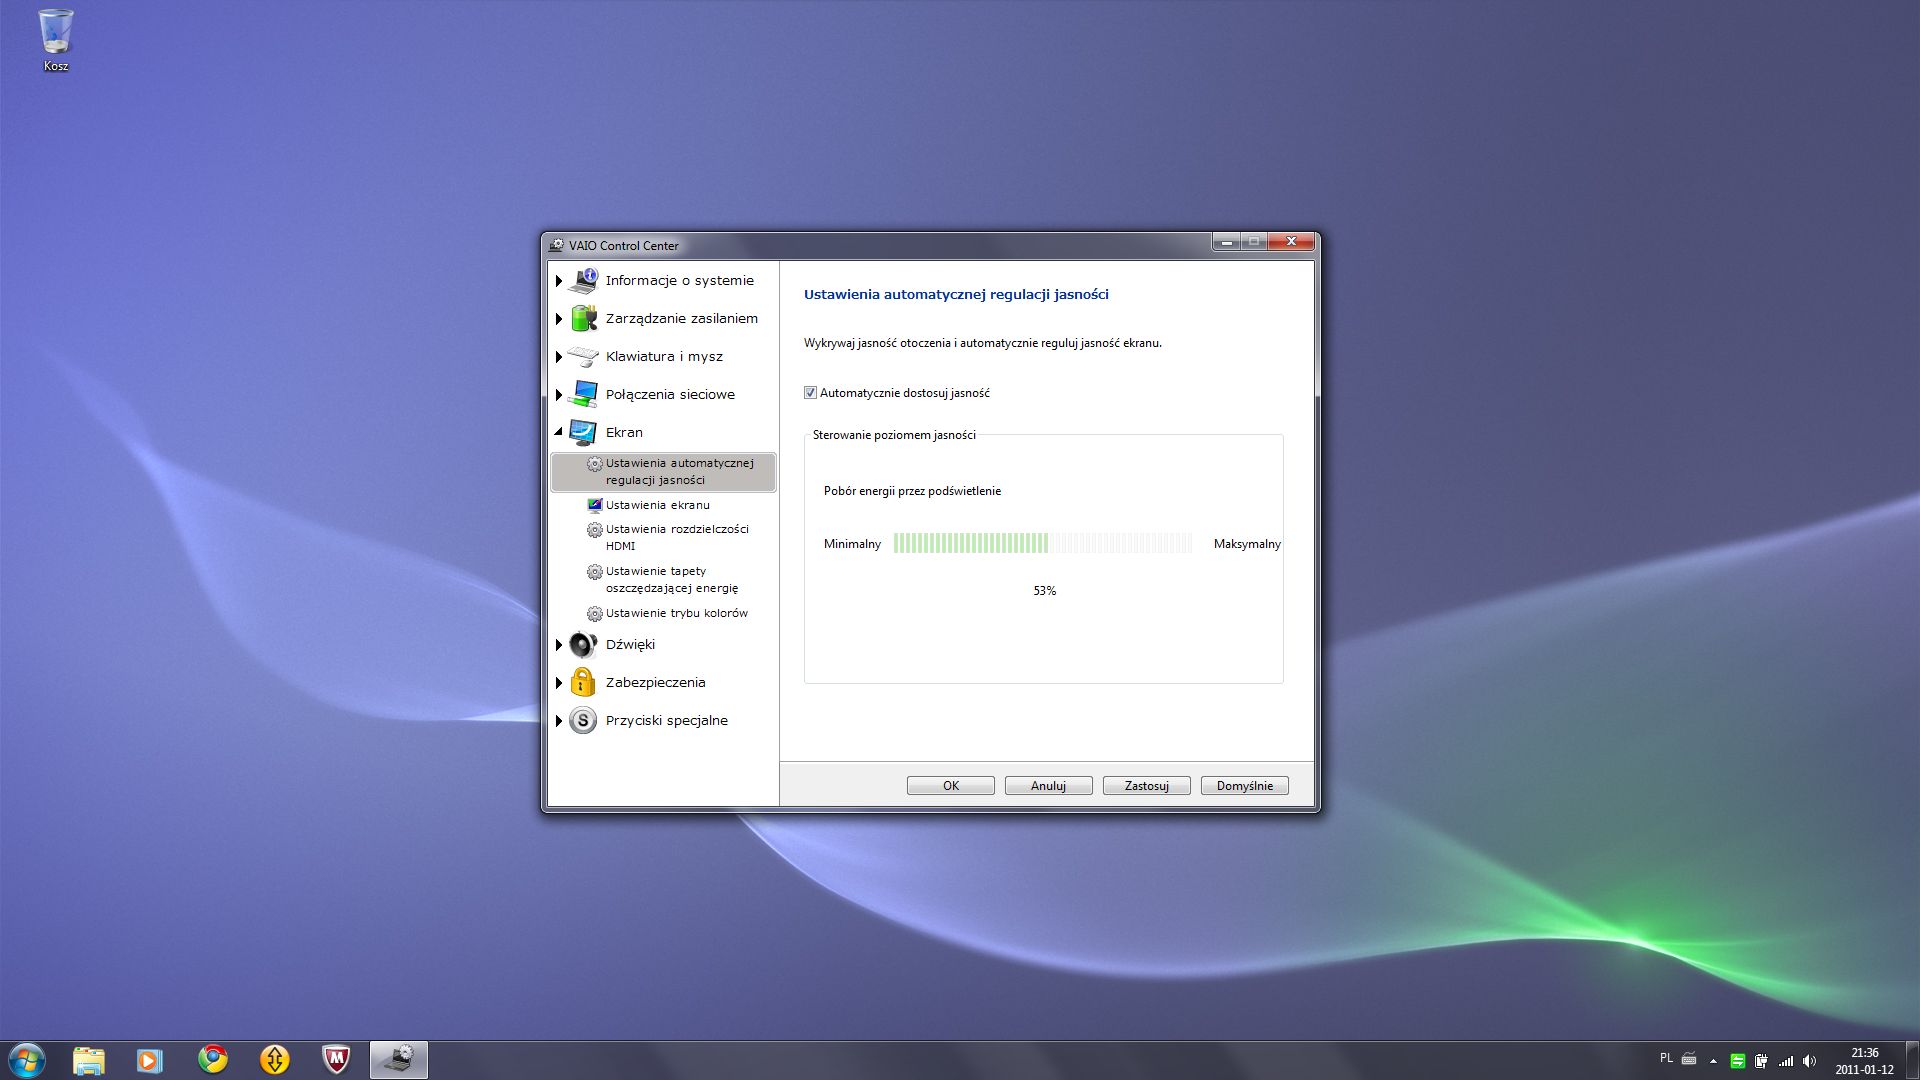This screenshot has width=1920, height=1080.
Task: Expand the Zabezpieczenia tree node
Action: point(559,683)
